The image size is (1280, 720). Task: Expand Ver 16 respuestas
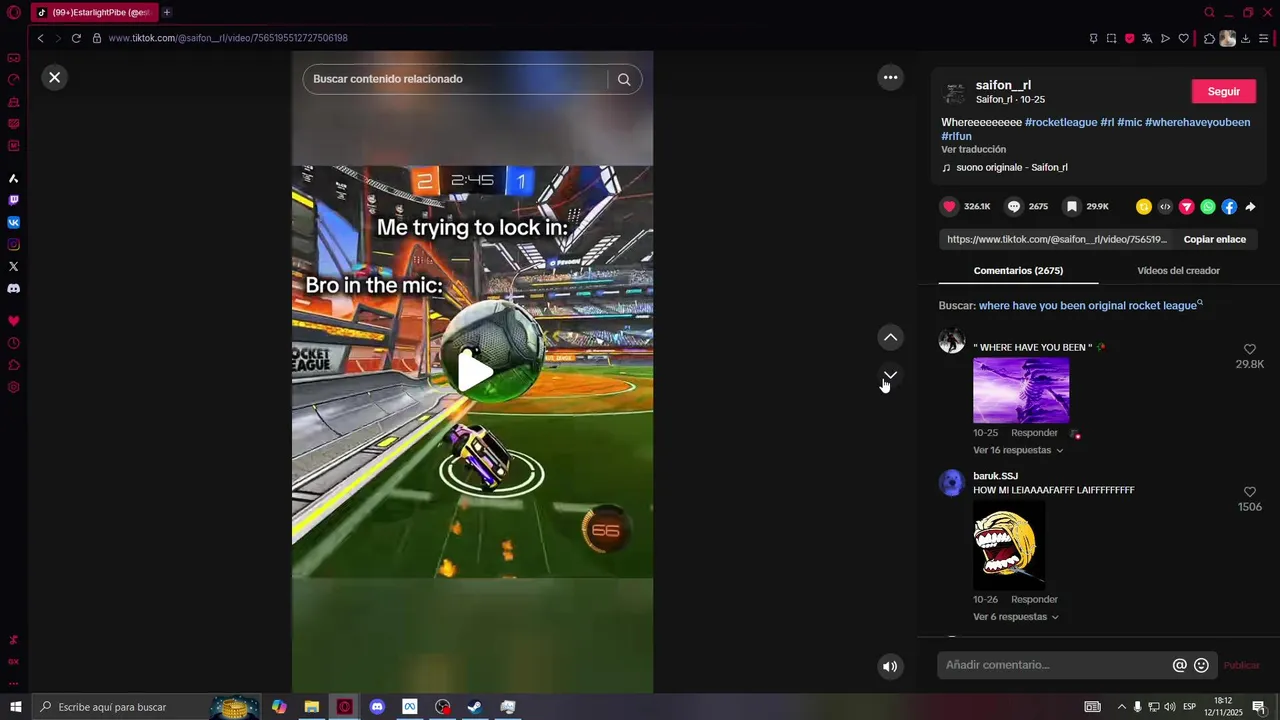[1018, 450]
